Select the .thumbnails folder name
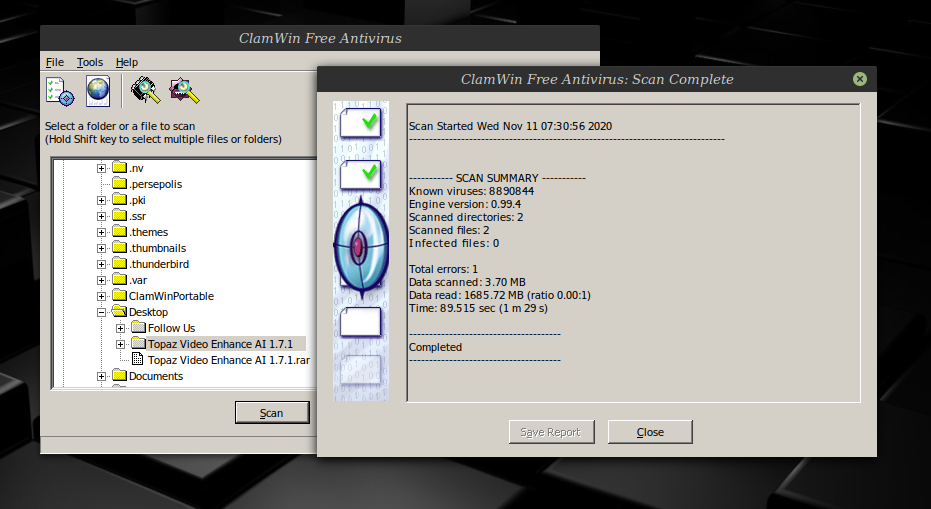 tap(157, 248)
